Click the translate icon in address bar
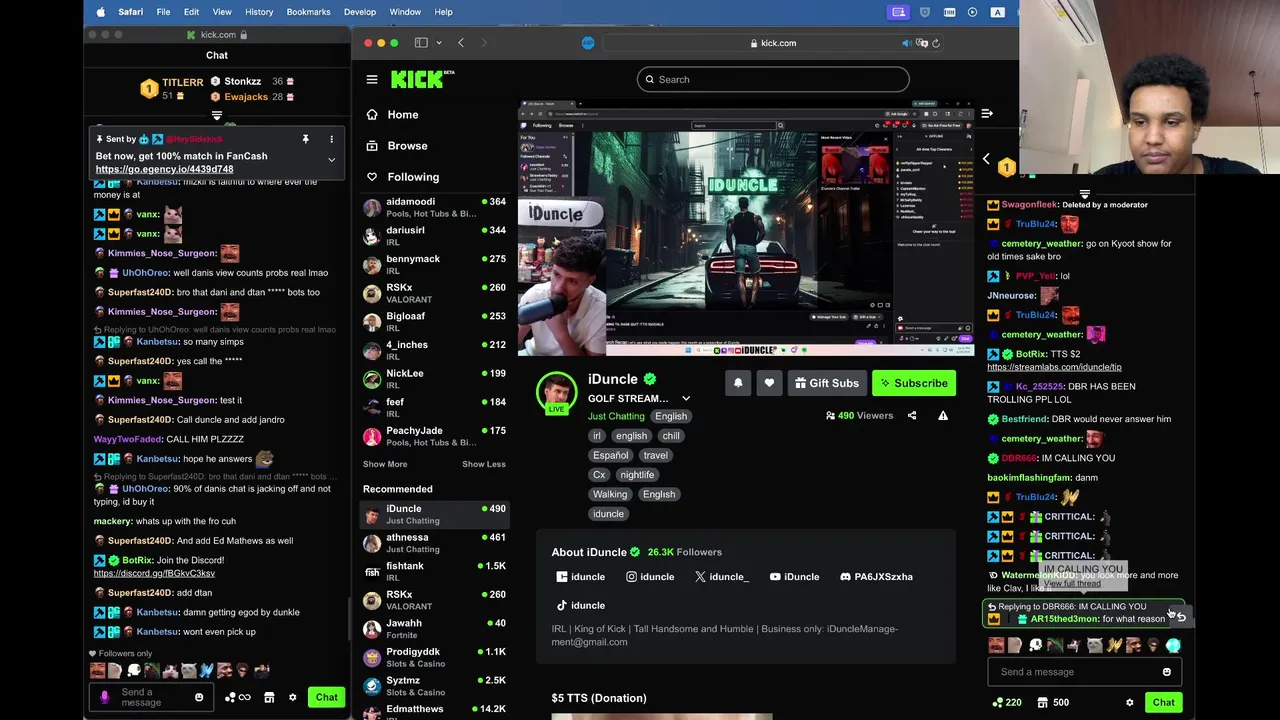The width and height of the screenshot is (1280, 720). click(923, 43)
